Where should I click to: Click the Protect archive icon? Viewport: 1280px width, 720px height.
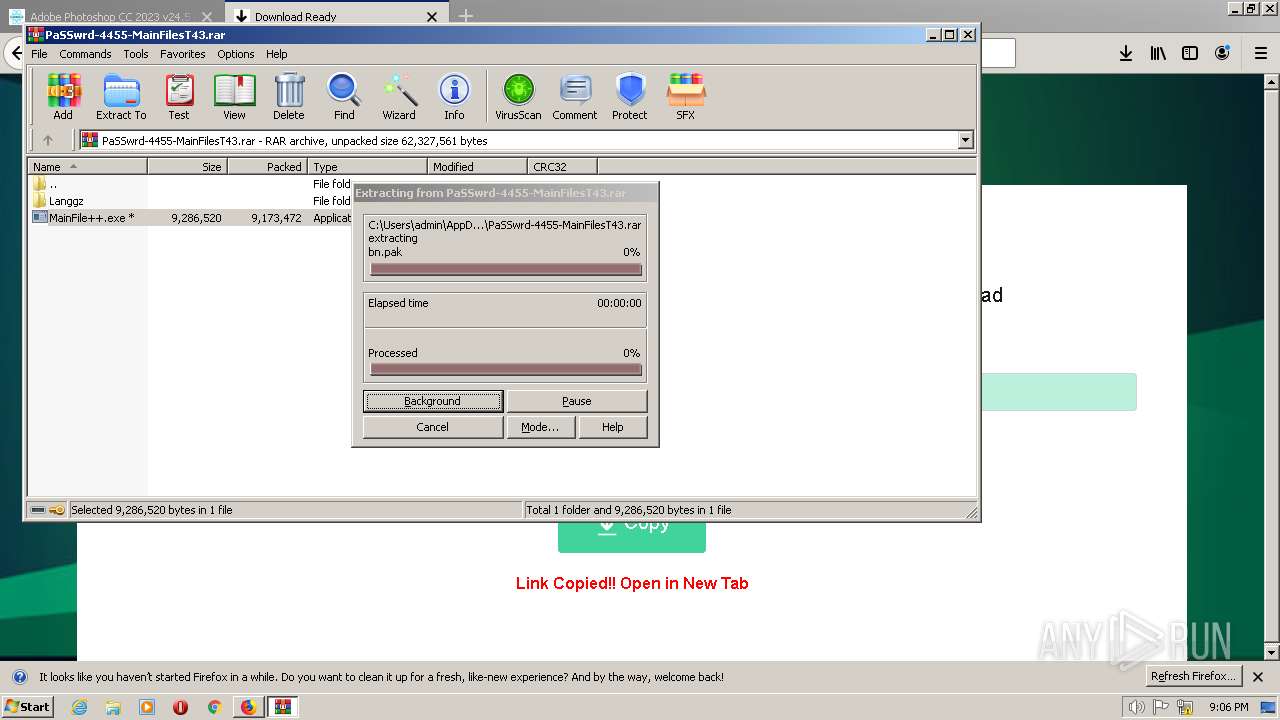tap(630, 97)
